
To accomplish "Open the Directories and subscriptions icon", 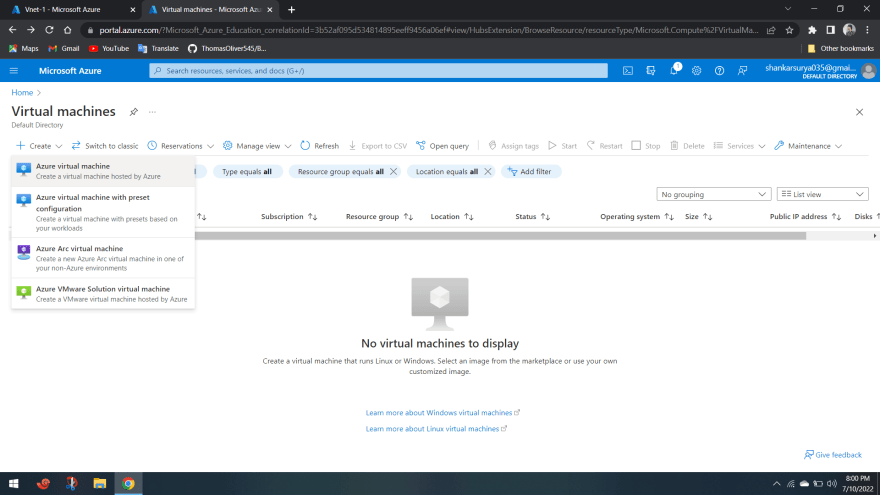I will 650,71.
